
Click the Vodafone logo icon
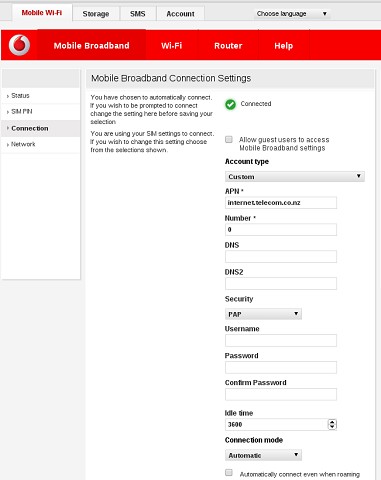pos(19,45)
